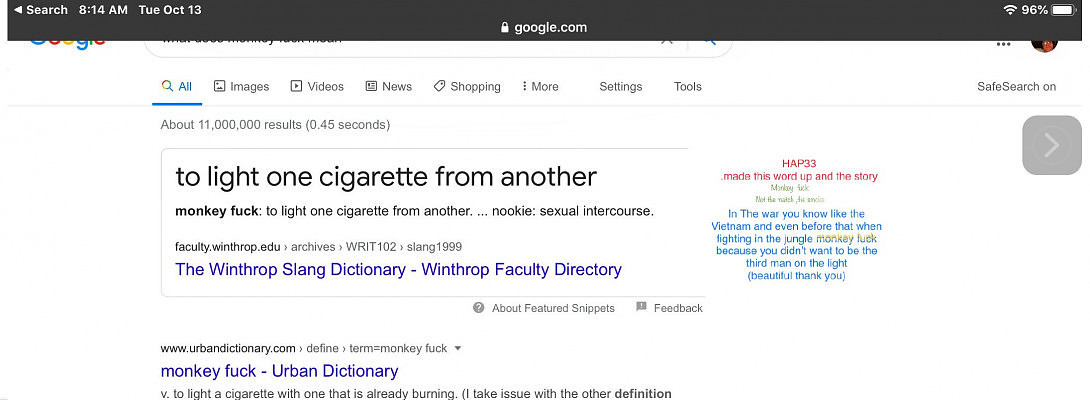The image size is (1090, 400).
Task: Click the three-dot menu near profile
Action: point(1003,43)
